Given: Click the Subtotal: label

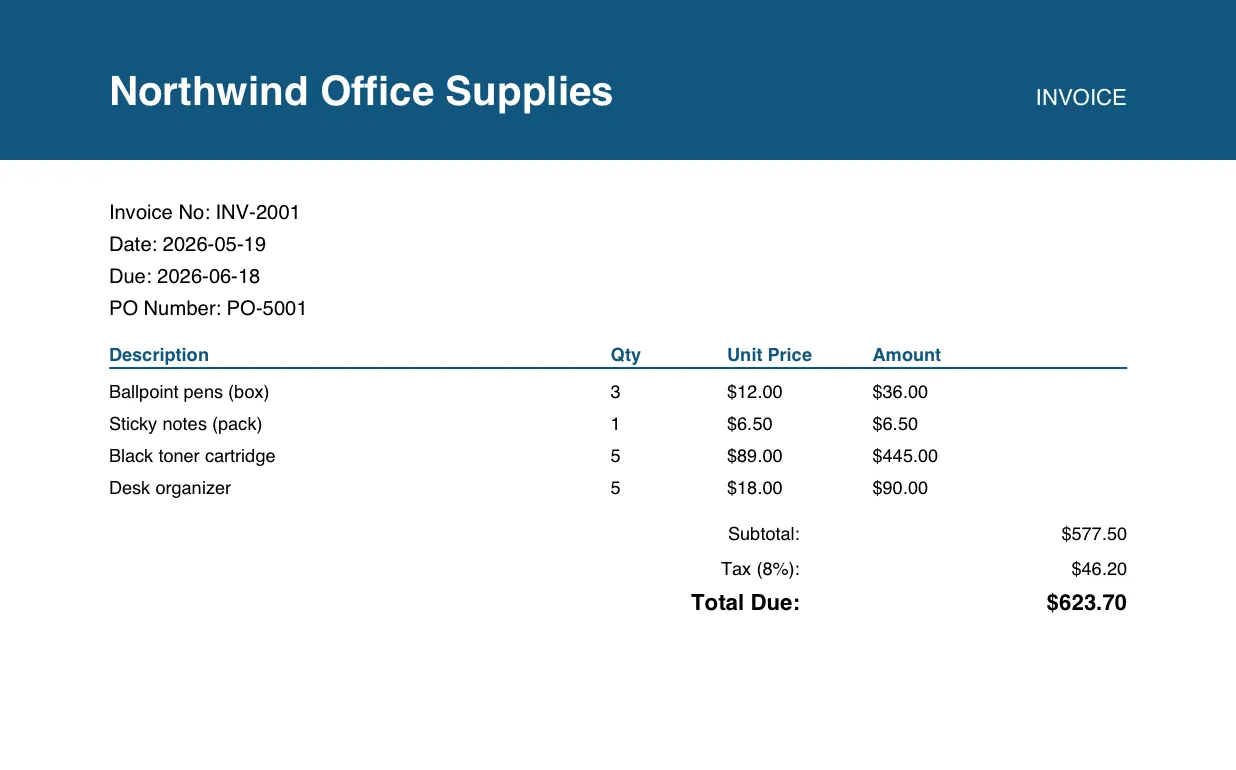Looking at the screenshot, I should [x=764, y=534].
